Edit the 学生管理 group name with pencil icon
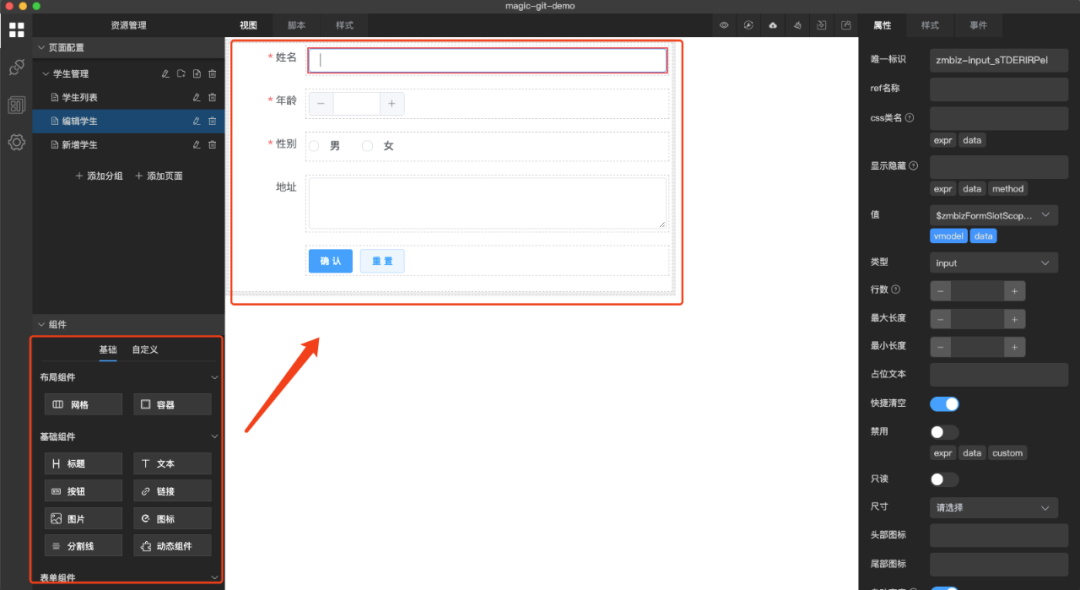Viewport: 1080px width, 590px height. (165, 74)
